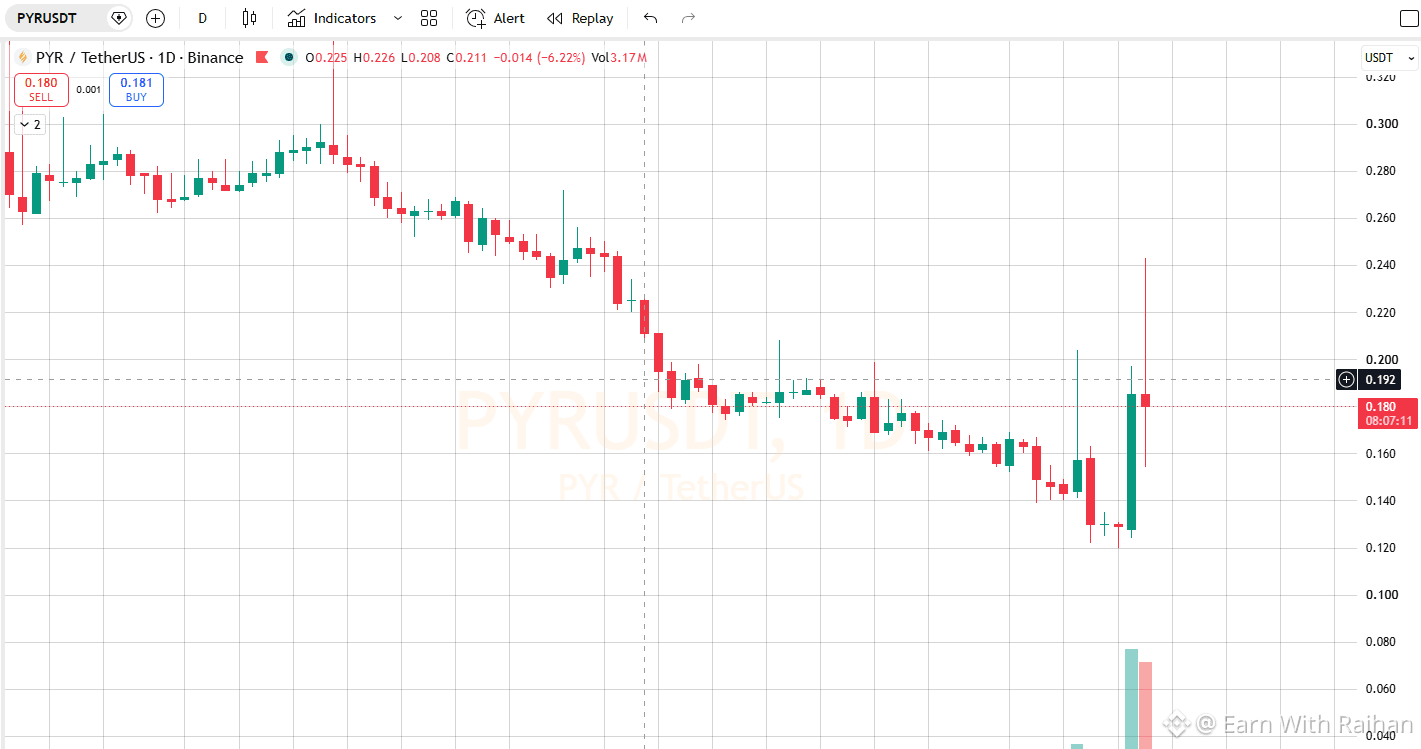Viewport: 1421px width, 749px height.
Task: Click the 0.180 SELL button
Action: 41,90
